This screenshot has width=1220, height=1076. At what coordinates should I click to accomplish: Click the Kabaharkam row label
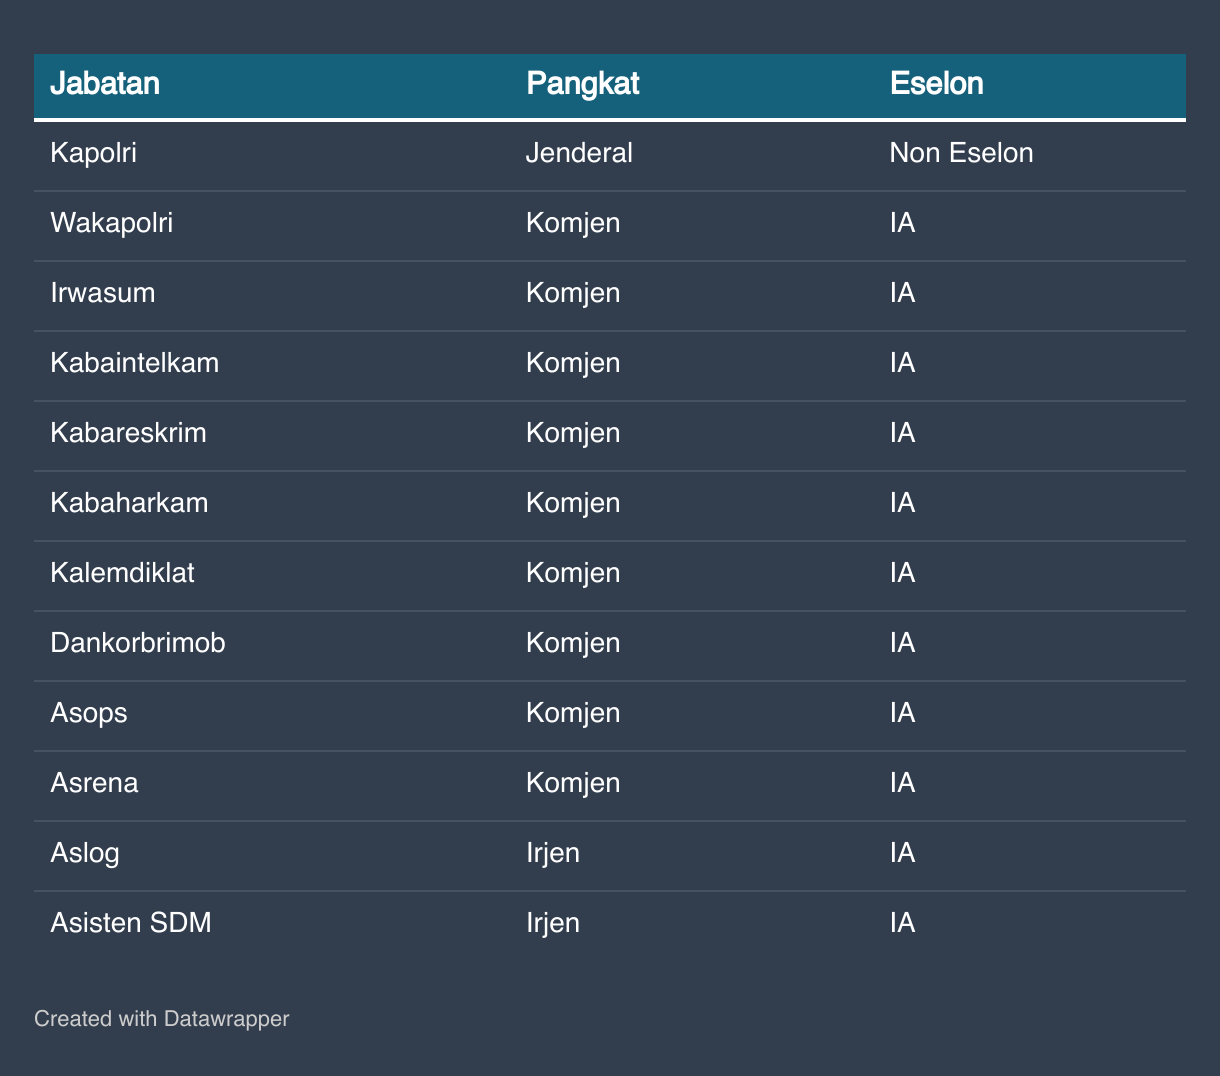[130, 503]
